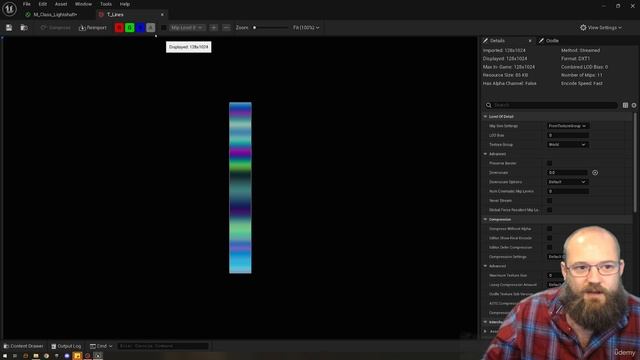The image size is (640, 360).
Task: Open the View Settings menu
Action: [601, 28]
